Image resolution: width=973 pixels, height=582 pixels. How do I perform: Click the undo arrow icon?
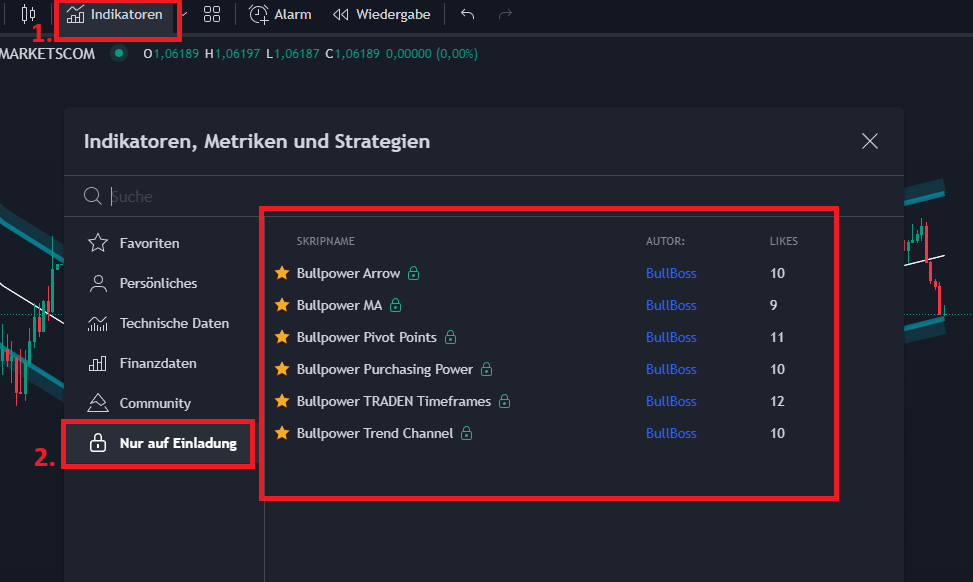(x=467, y=14)
